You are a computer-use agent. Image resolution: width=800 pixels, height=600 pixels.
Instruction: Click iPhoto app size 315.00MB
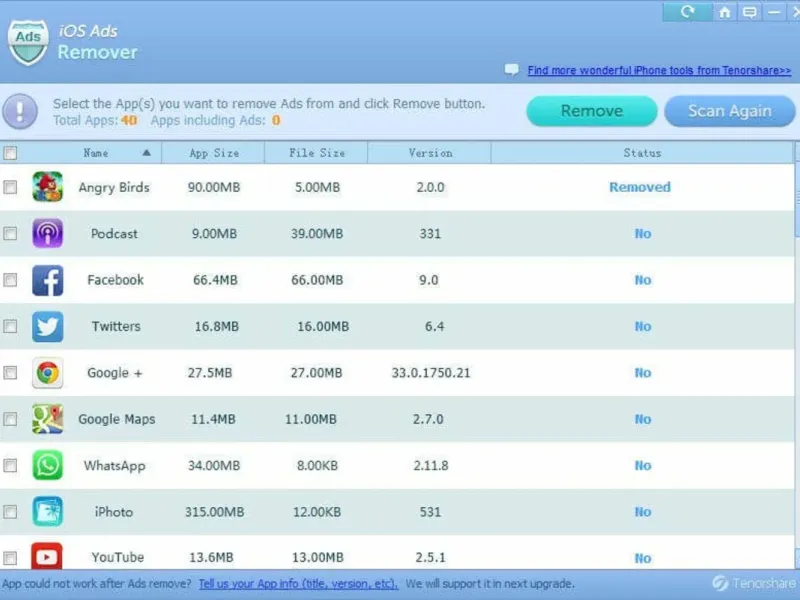click(214, 512)
